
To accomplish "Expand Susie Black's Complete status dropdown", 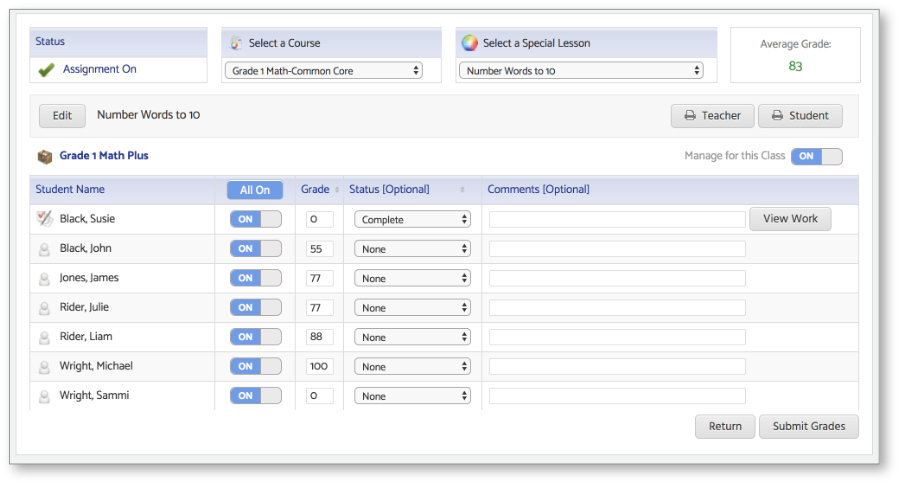I will coord(411,219).
